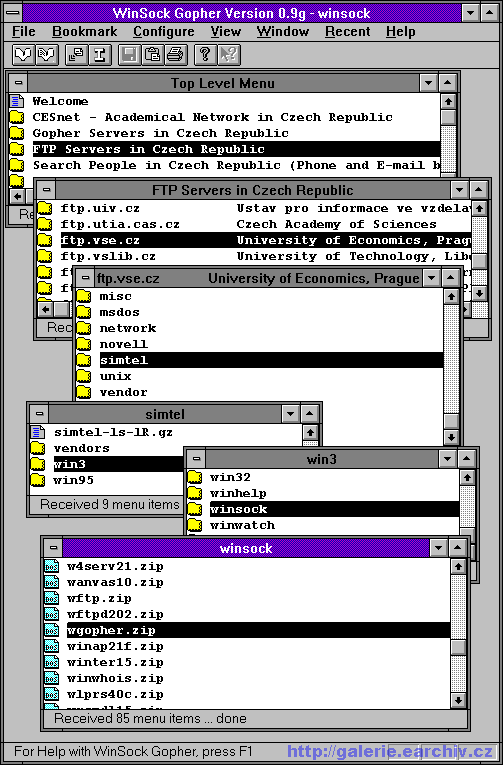Image resolution: width=503 pixels, height=765 pixels.
Task: Select win32 folder in win3 window
Action: pyautogui.click(x=230, y=478)
